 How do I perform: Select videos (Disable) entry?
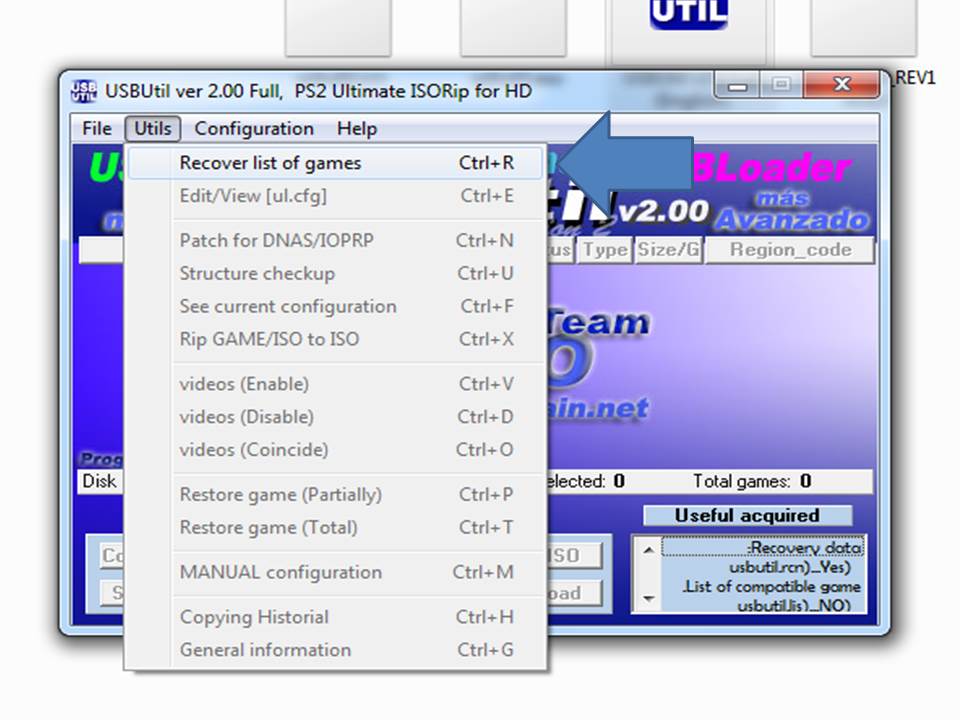pyautogui.click(x=335, y=417)
